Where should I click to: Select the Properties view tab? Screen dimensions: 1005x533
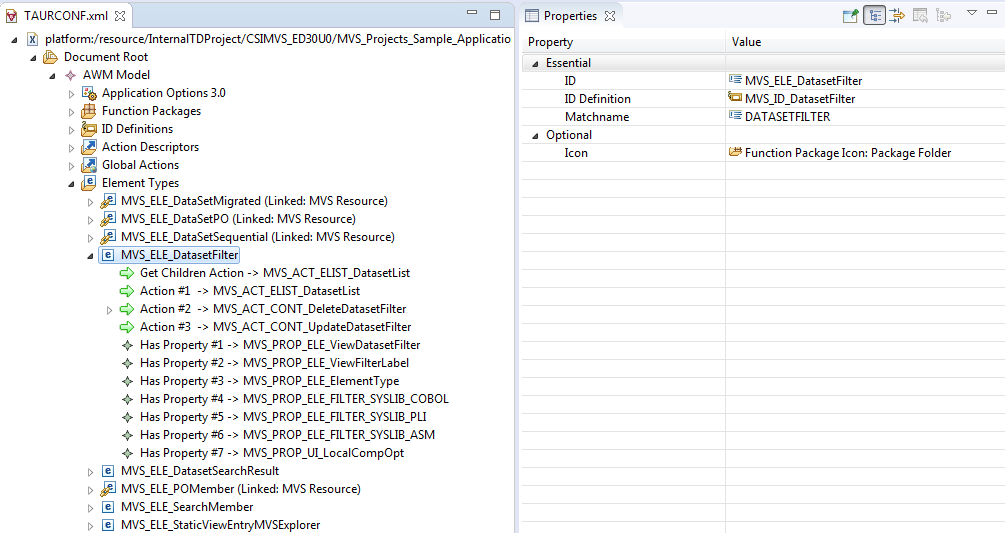coord(569,15)
